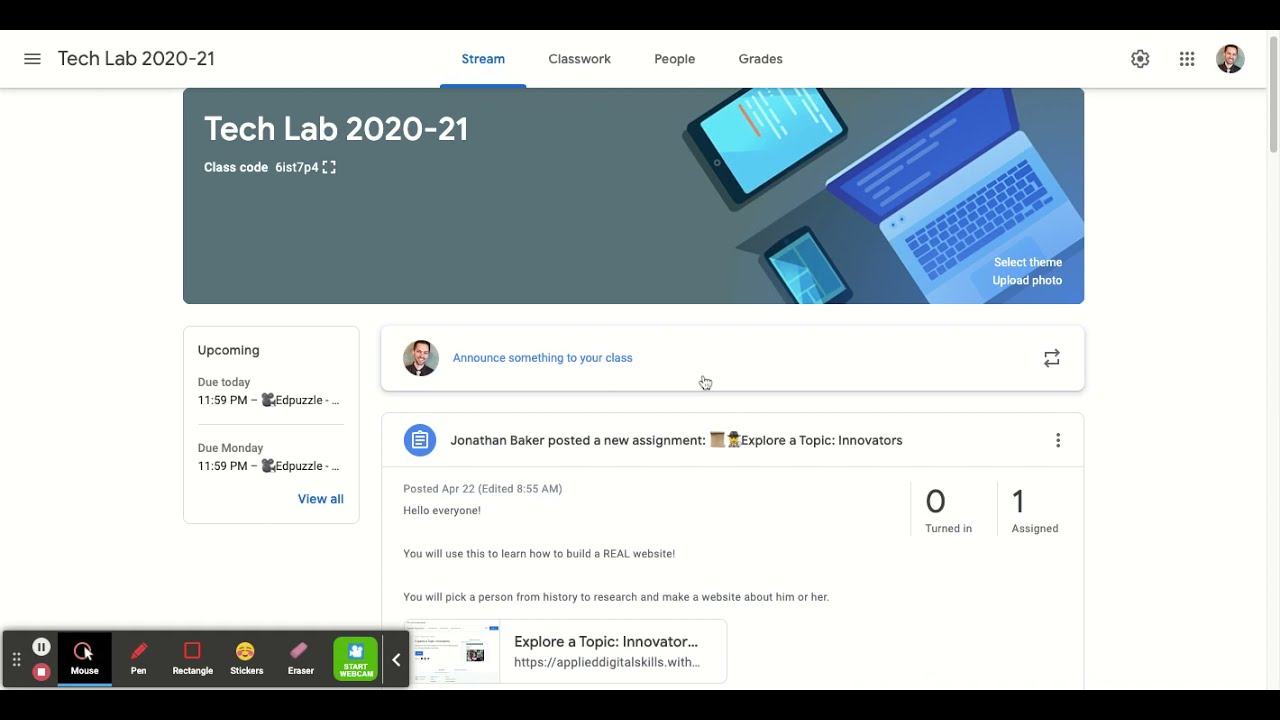Click the Tech Lab 2020-21 header title
The height and width of the screenshot is (720, 1280).
pos(136,59)
